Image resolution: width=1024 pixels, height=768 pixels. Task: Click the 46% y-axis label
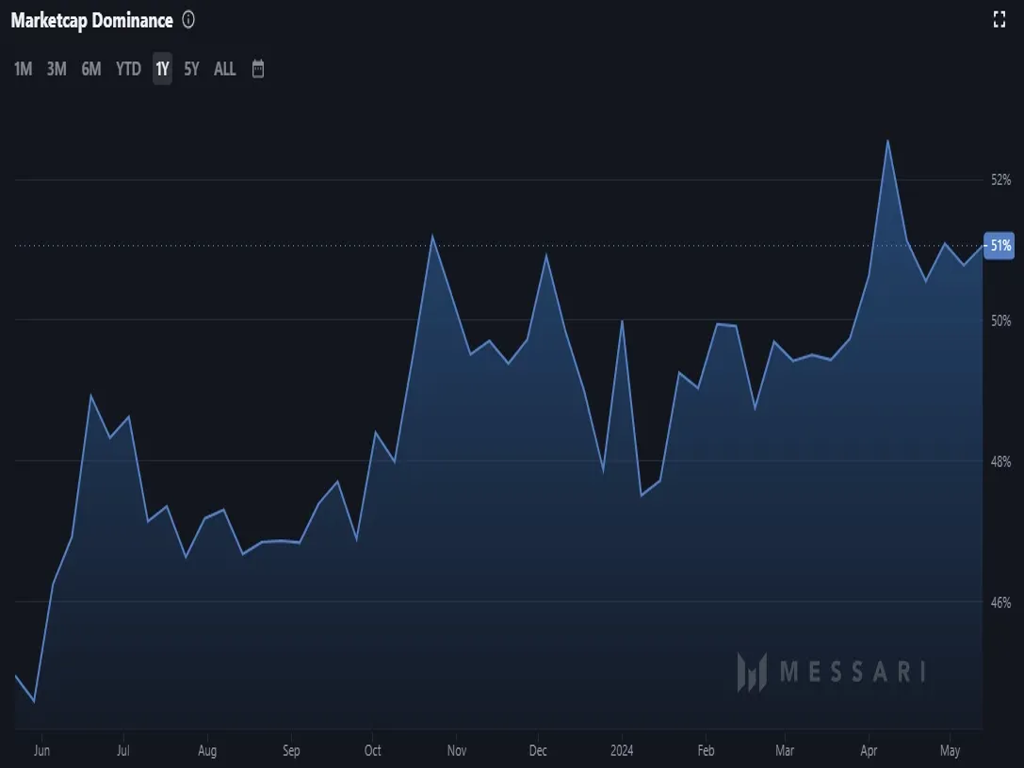[1000, 602]
